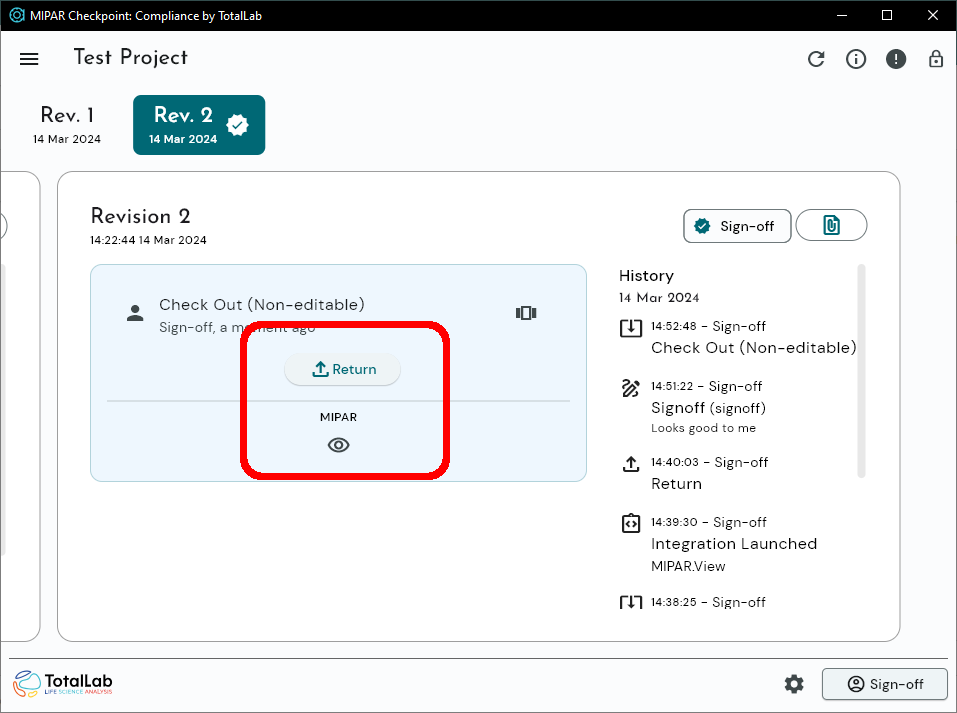Select the Rev. 1 tab
The width and height of the screenshot is (957, 713).
[x=67, y=125]
